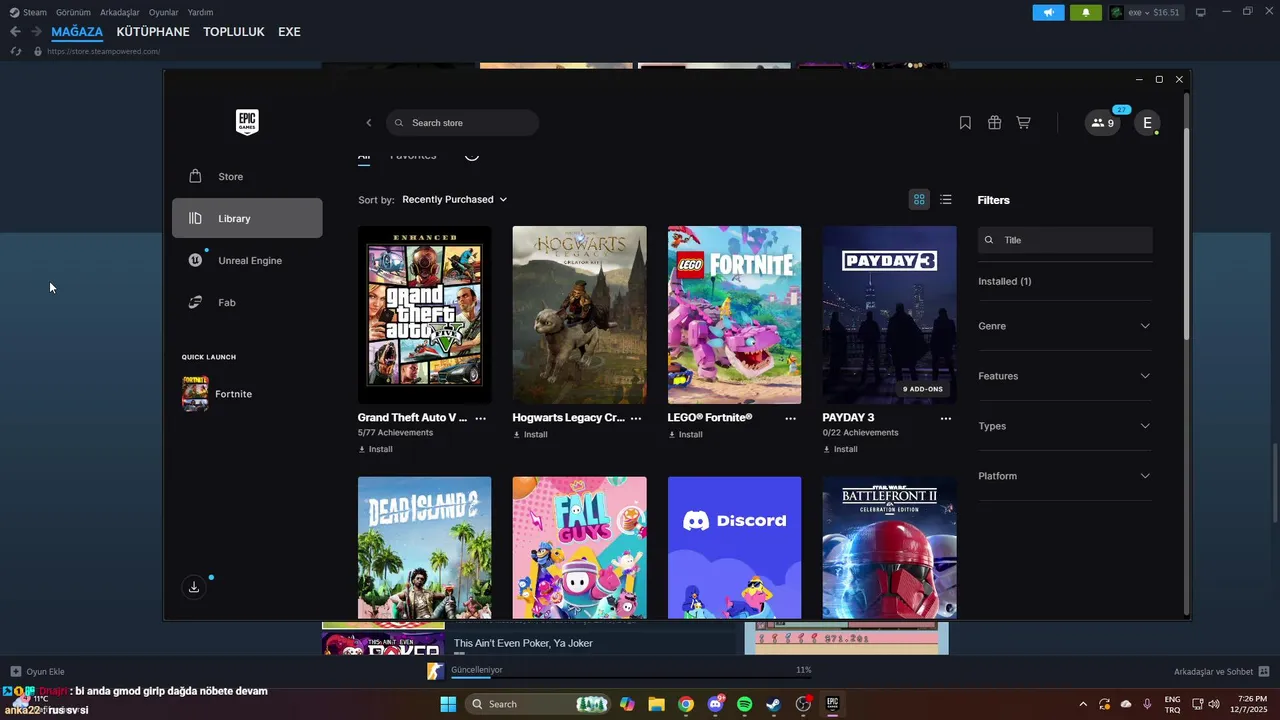
Task: Open Steam's KÜTÜPHANE tab
Action: 153,32
